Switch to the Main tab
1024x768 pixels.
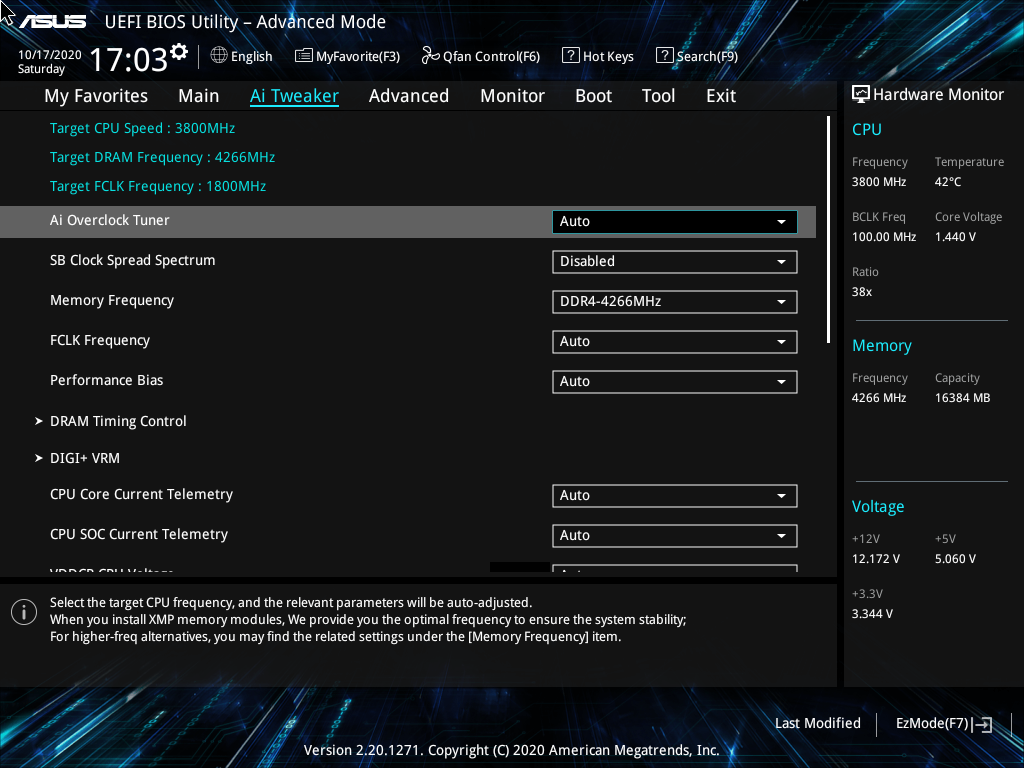click(199, 96)
